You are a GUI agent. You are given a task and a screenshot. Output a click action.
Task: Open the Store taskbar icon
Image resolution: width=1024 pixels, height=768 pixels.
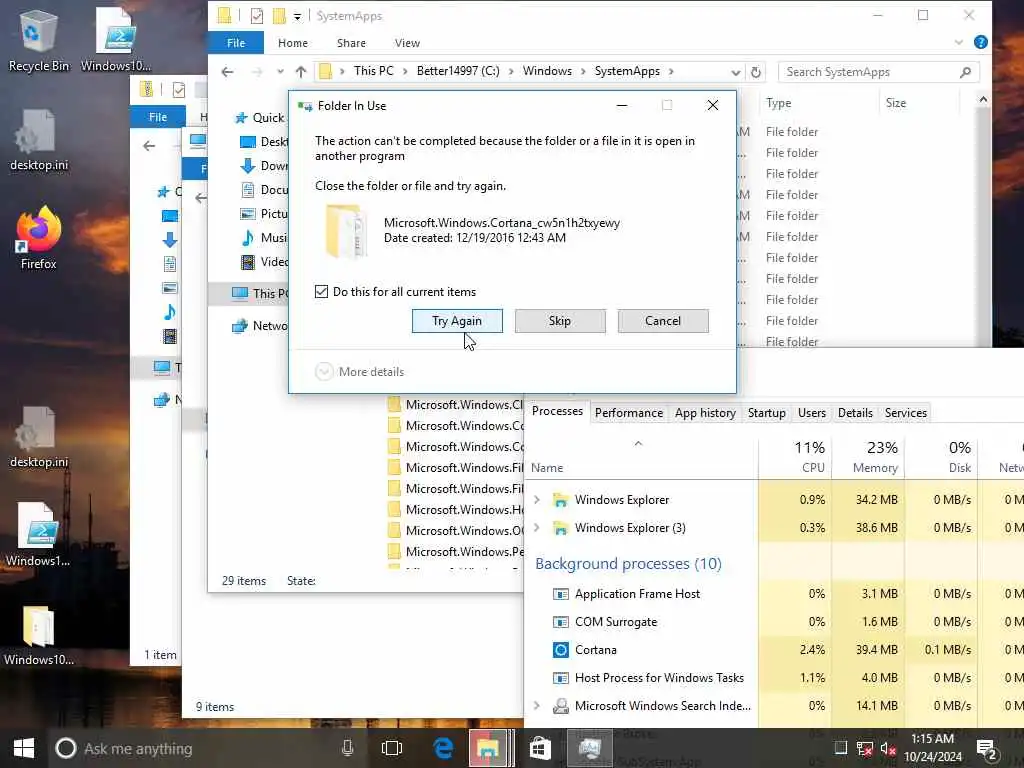[540, 748]
